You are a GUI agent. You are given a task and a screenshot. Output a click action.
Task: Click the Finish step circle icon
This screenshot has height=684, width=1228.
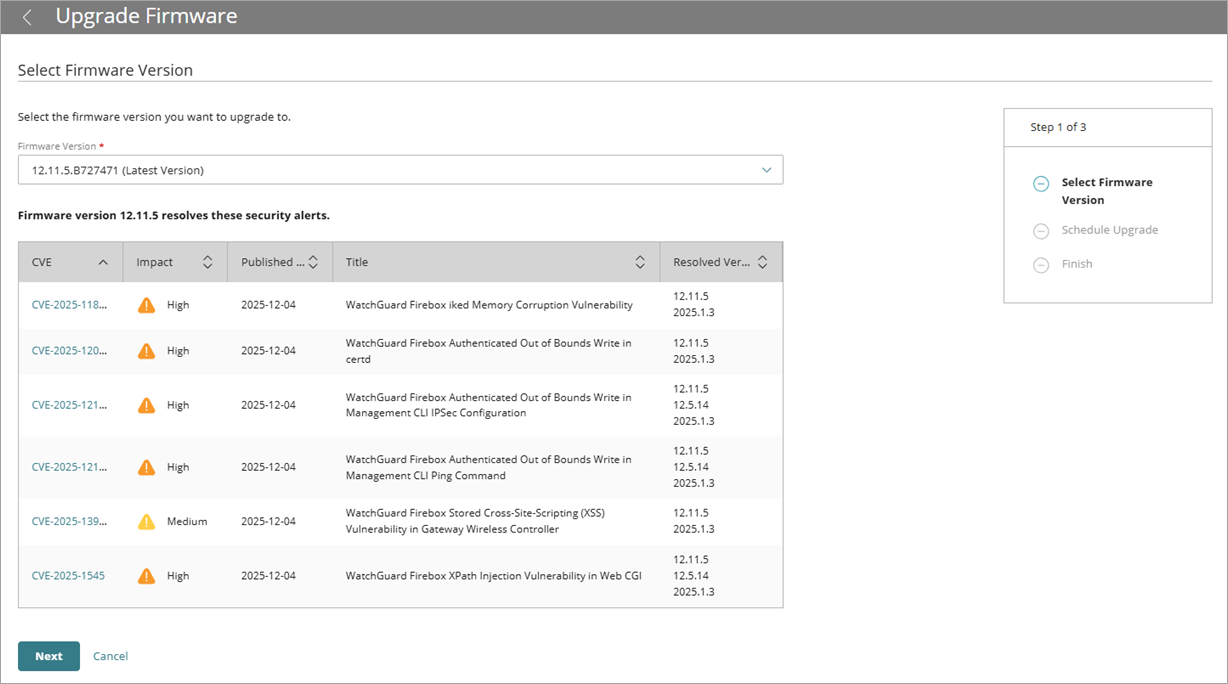pyautogui.click(x=1040, y=263)
